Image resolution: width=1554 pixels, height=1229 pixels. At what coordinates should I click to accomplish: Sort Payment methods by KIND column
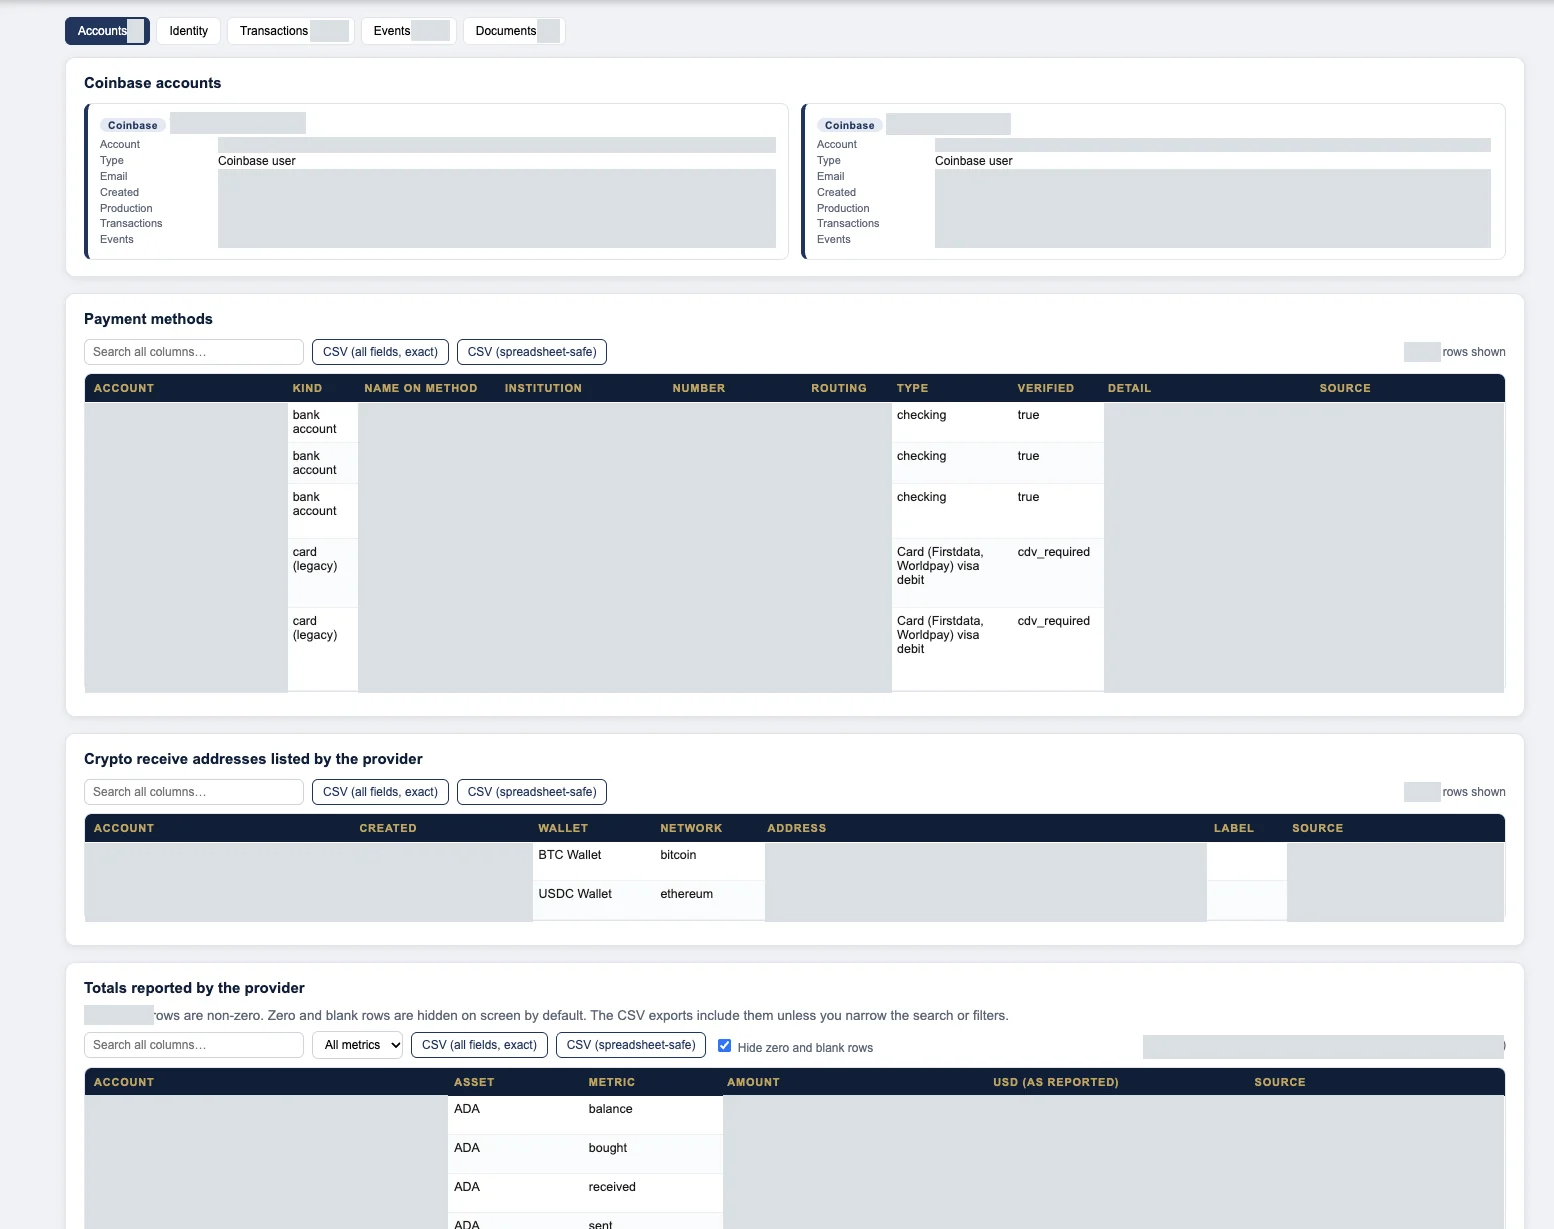pyautogui.click(x=307, y=388)
